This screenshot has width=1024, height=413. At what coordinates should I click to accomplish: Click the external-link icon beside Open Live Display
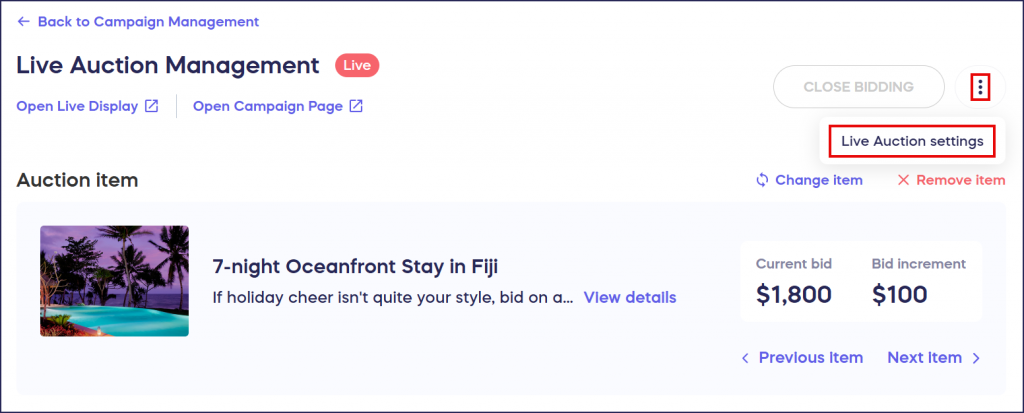click(152, 106)
